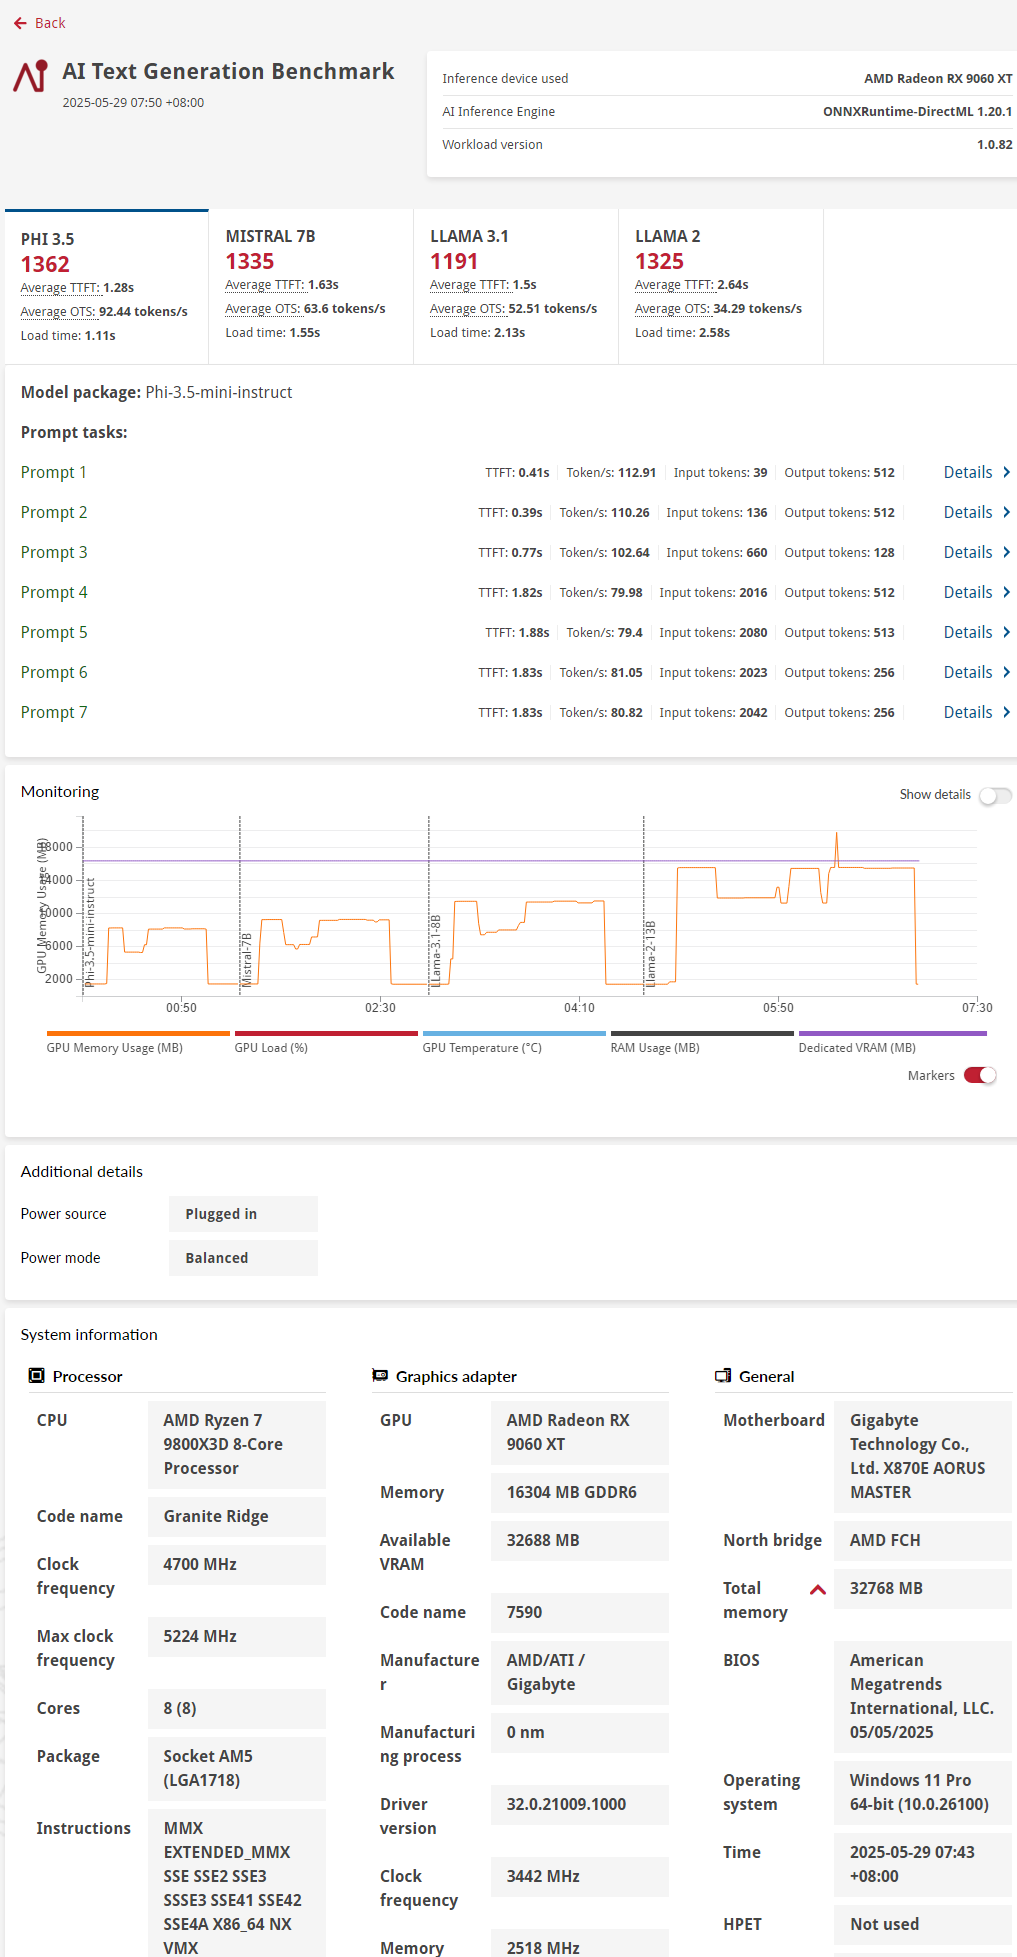Toggle RAM Usage legend series

pos(702,1042)
